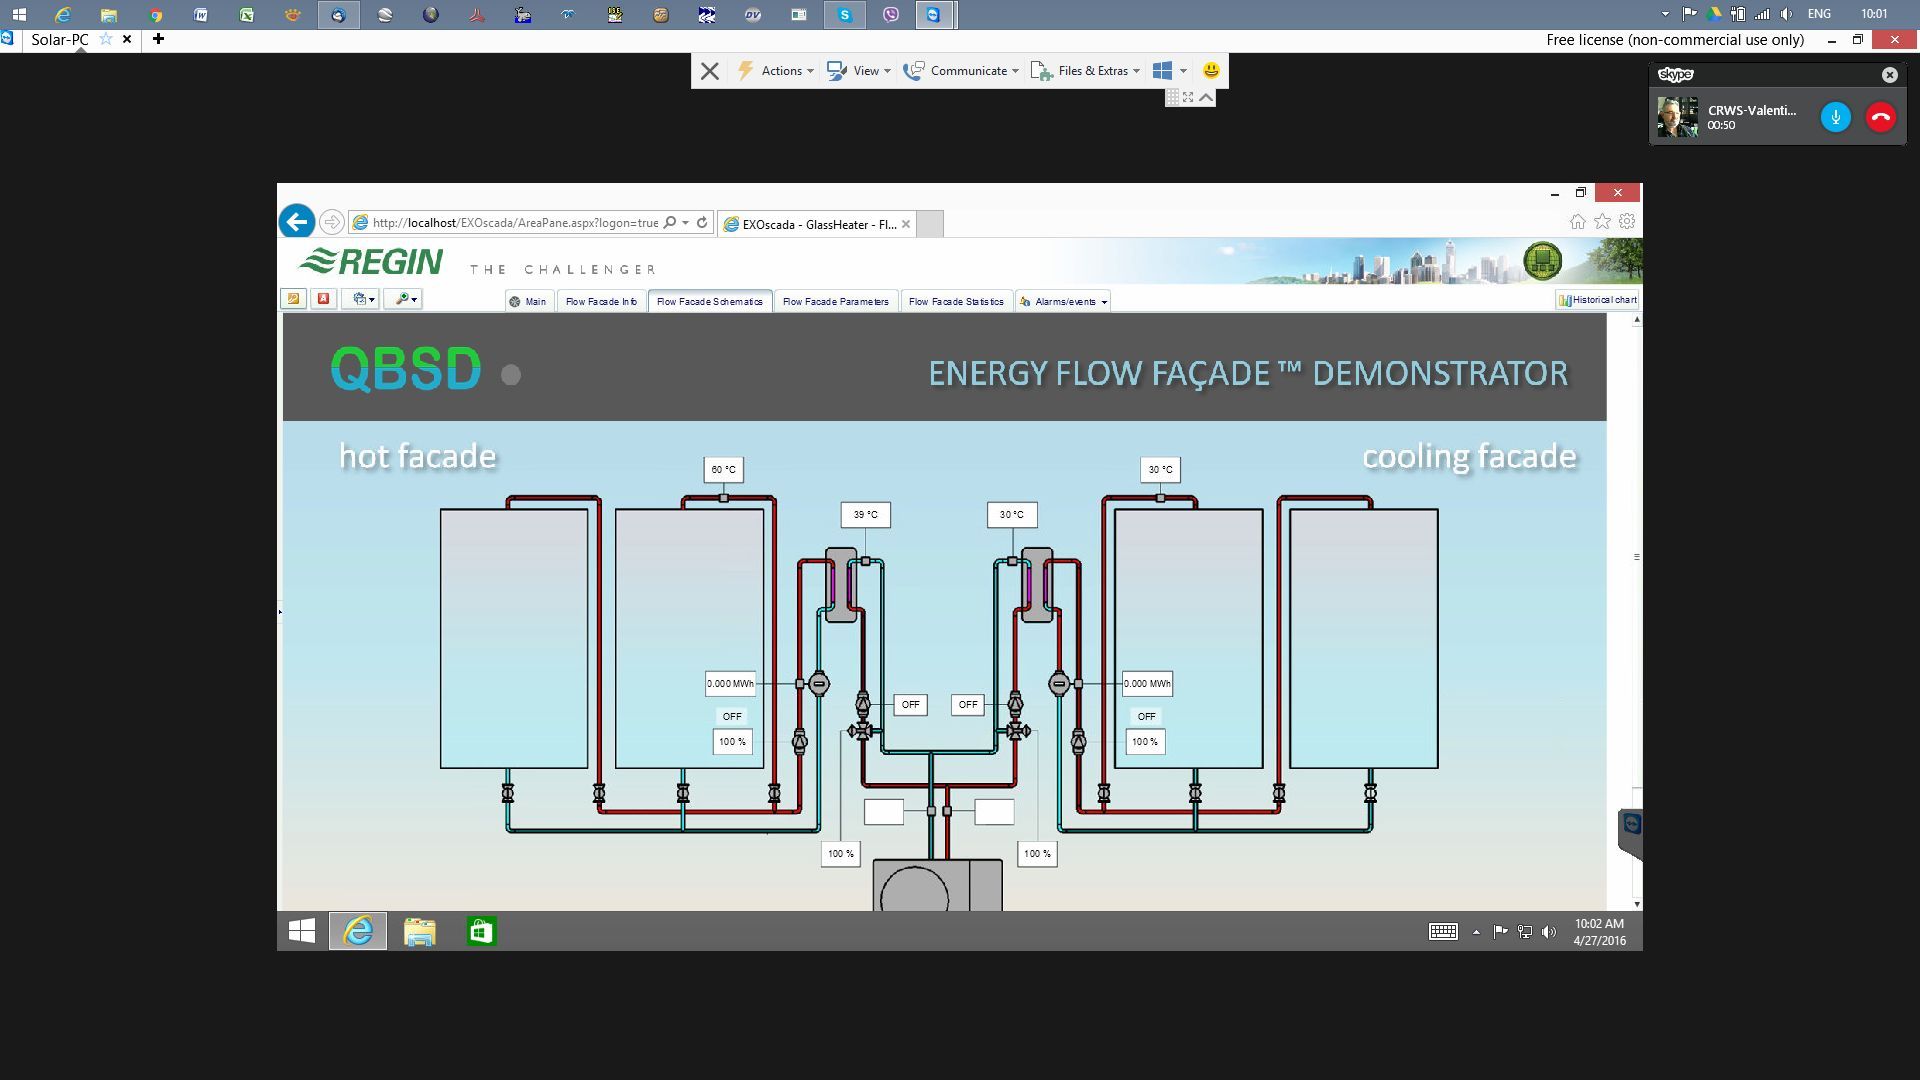Screen dimensions: 1920x1080
Task: Click the cooling facade 0.000 MWh energy reading
Action: coord(1147,684)
